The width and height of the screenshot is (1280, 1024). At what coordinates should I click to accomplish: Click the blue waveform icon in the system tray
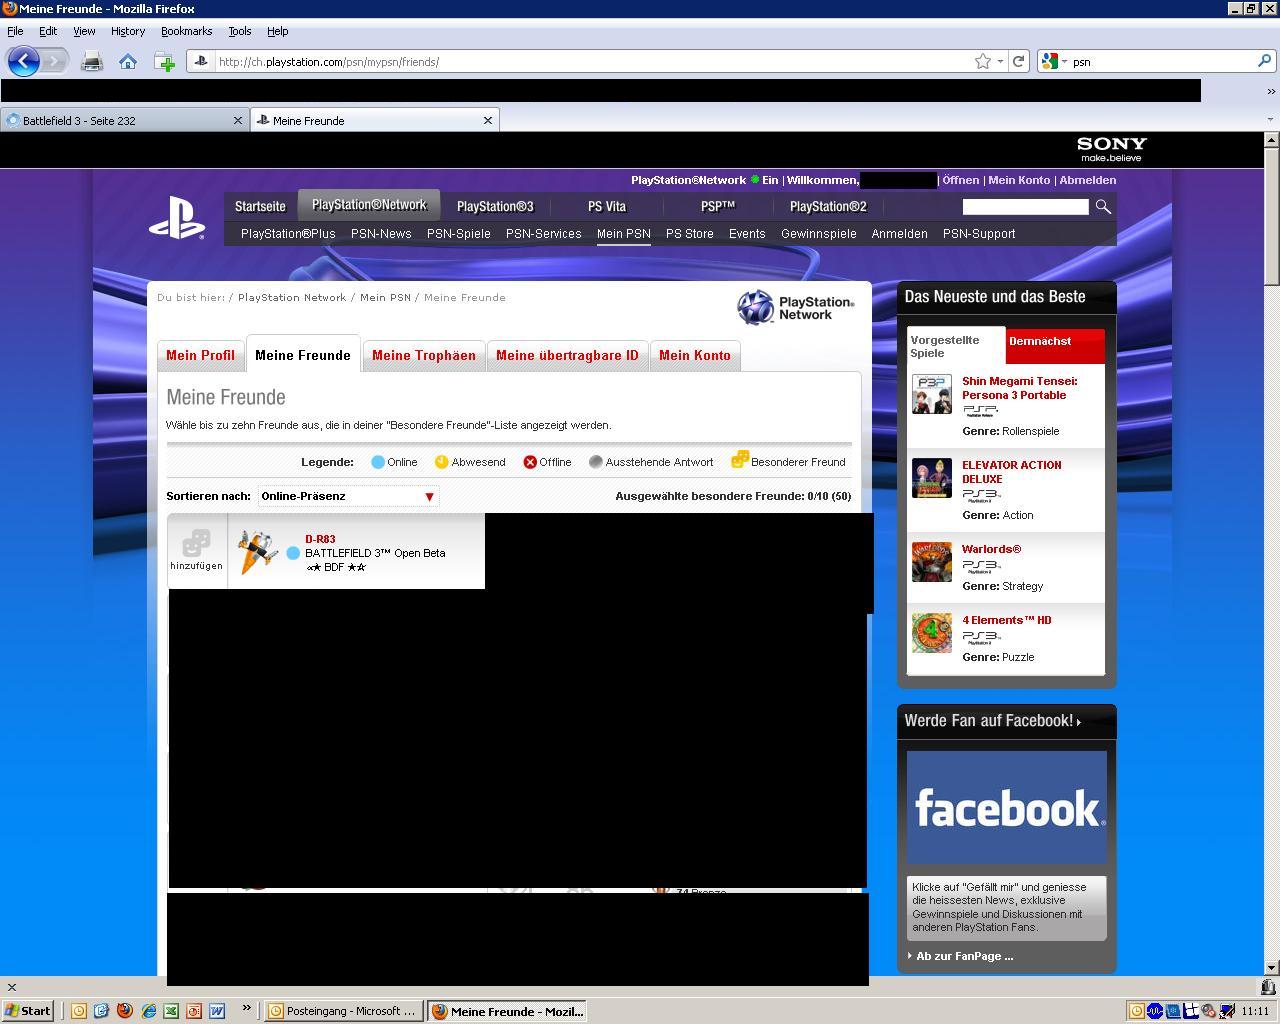[1155, 1011]
